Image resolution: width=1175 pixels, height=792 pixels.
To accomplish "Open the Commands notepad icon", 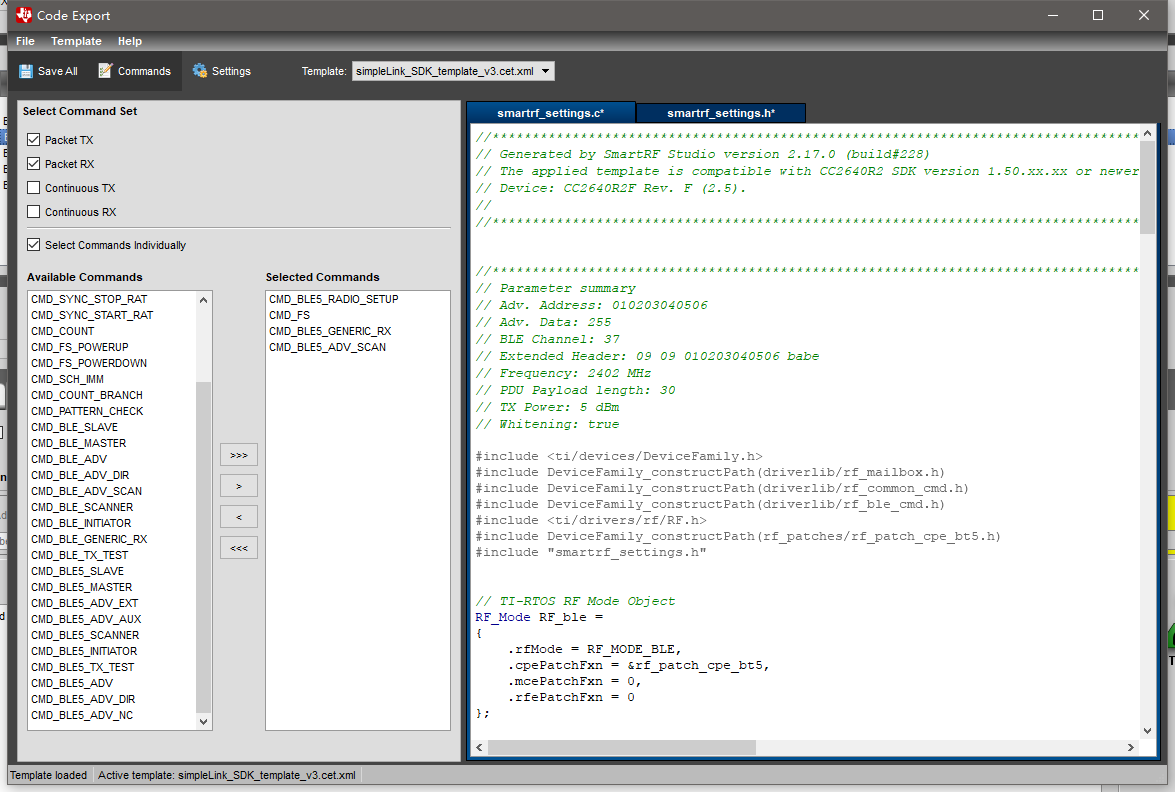I will (x=105, y=71).
